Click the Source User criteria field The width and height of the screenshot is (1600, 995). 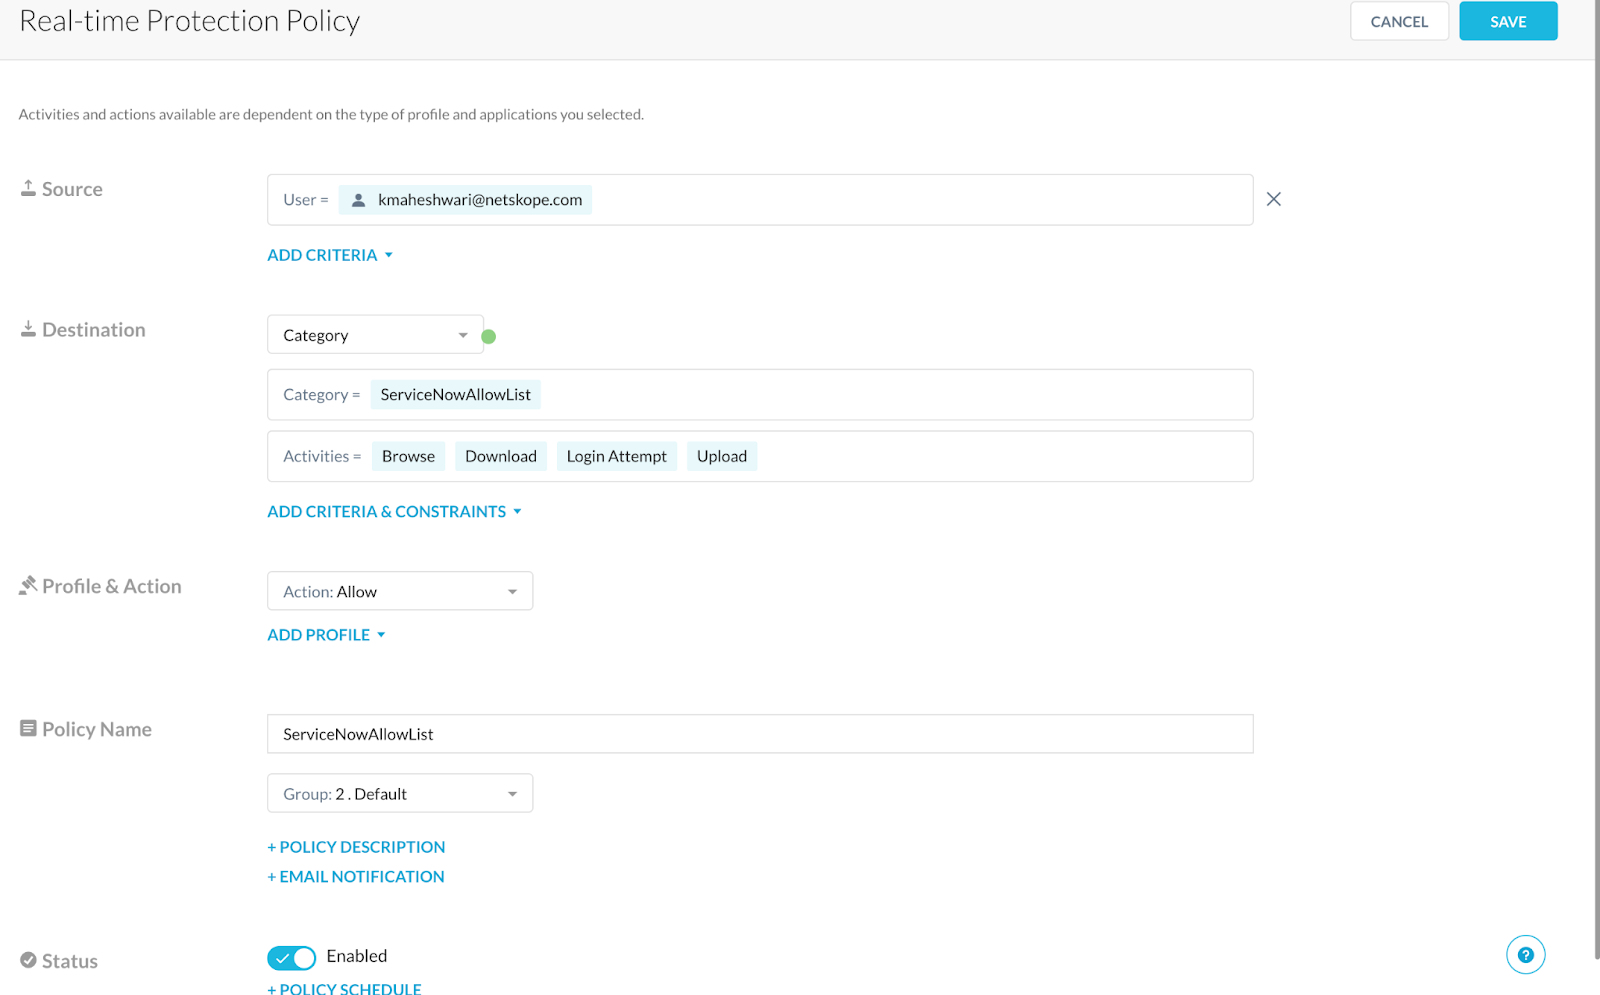[760, 199]
